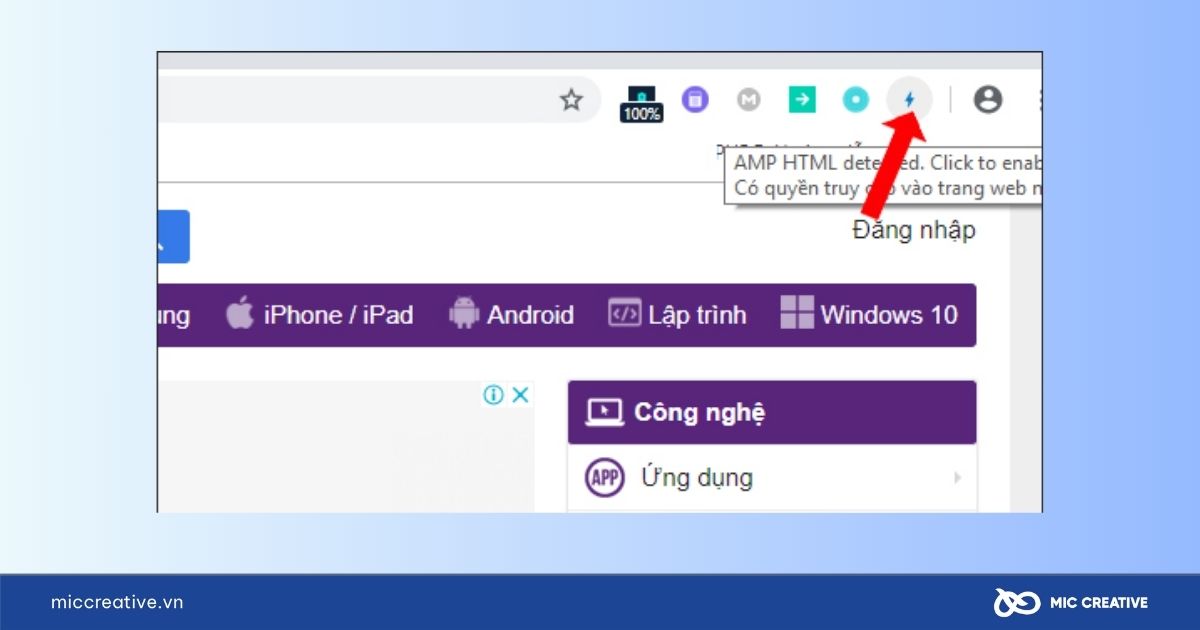Image resolution: width=1200 pixels, height=630 pixels.
Task: Click the Đăng nhập login link
Action: [914, 230]
